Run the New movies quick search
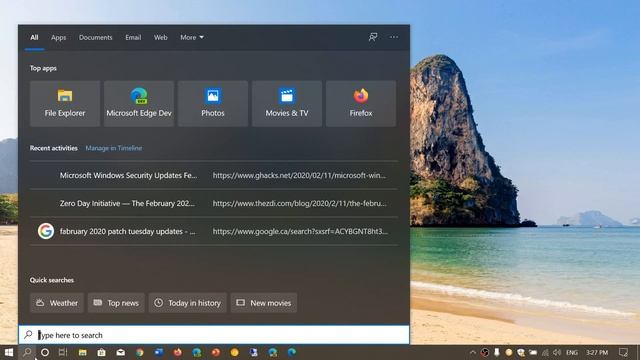This screenshot has width=640, height=360. point(264,303)
